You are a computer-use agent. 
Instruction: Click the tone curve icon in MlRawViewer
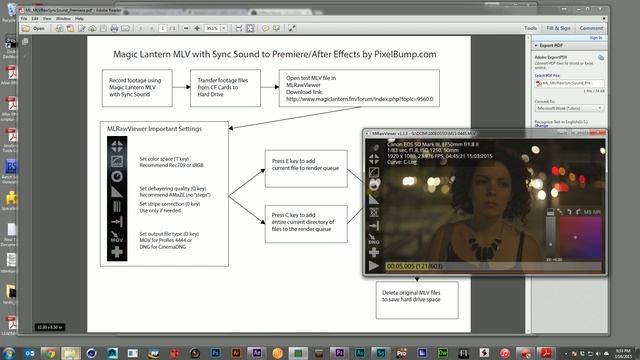pos(374,172)
